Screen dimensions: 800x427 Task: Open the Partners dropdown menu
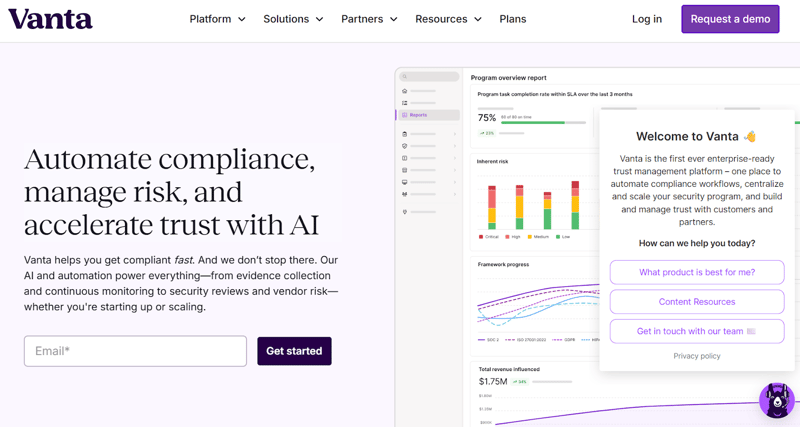[x=369, y=19]
